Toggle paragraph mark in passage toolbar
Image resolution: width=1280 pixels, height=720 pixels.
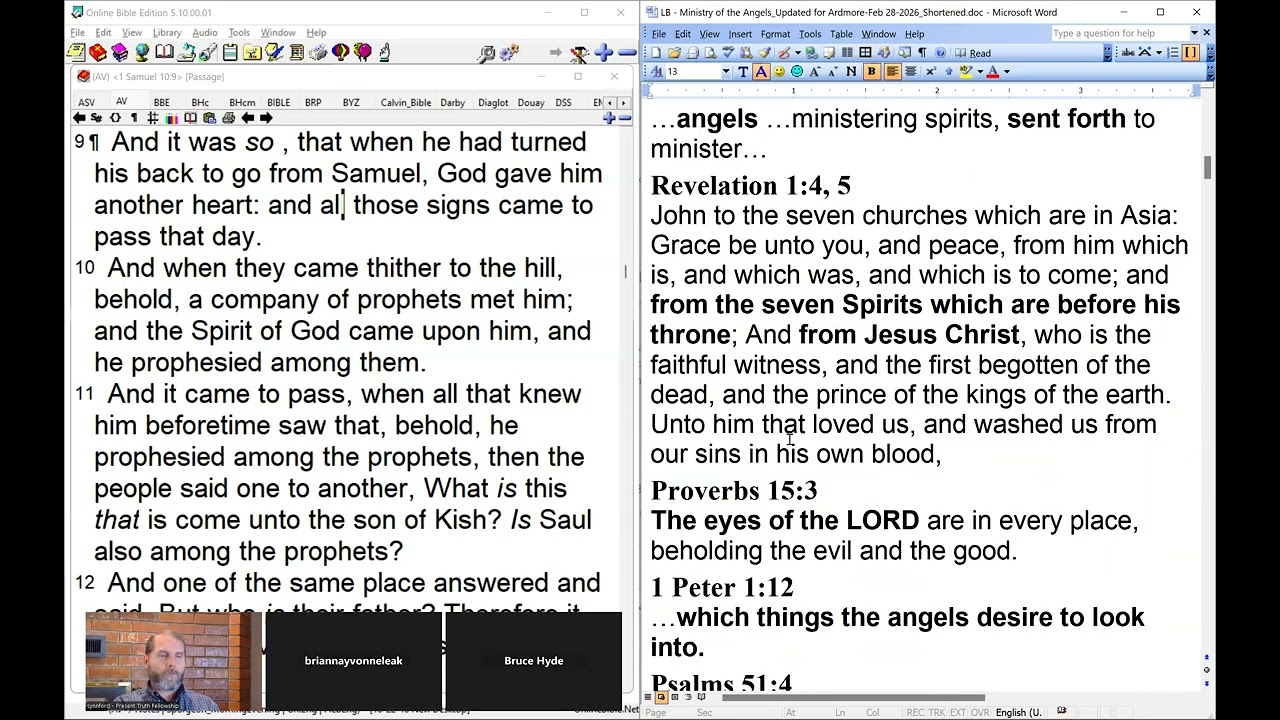(134, 118)
